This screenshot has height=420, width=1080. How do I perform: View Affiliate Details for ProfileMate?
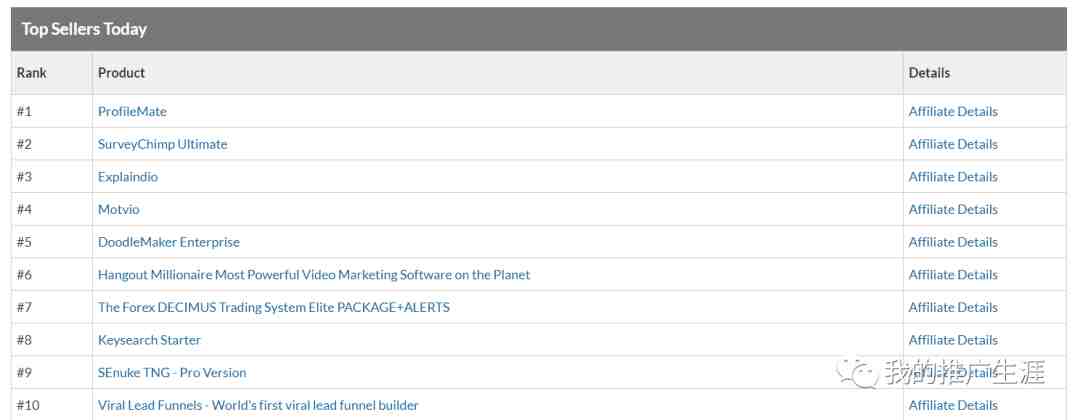[953, 111]
